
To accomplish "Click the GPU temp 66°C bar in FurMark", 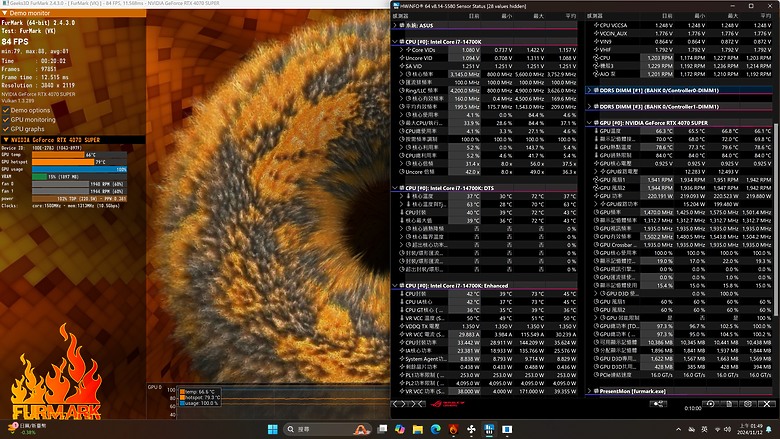I will pyautogui.click(x=79, y=155).
